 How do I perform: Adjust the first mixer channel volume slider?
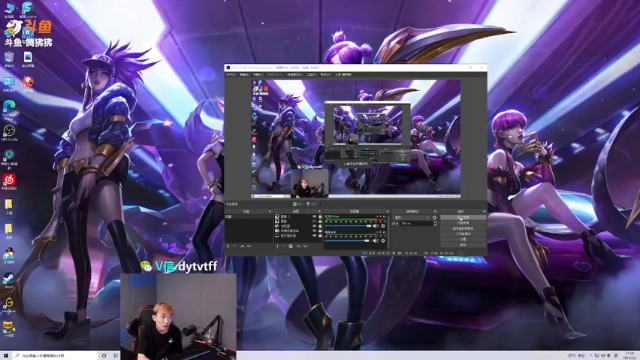coord(348,226)
